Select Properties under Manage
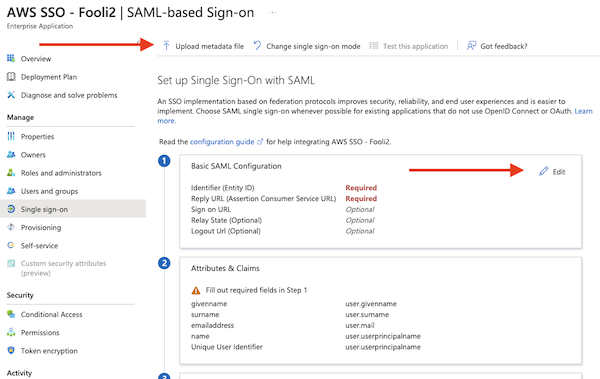This screenshot has width=600, height=379. pos(37,136)
